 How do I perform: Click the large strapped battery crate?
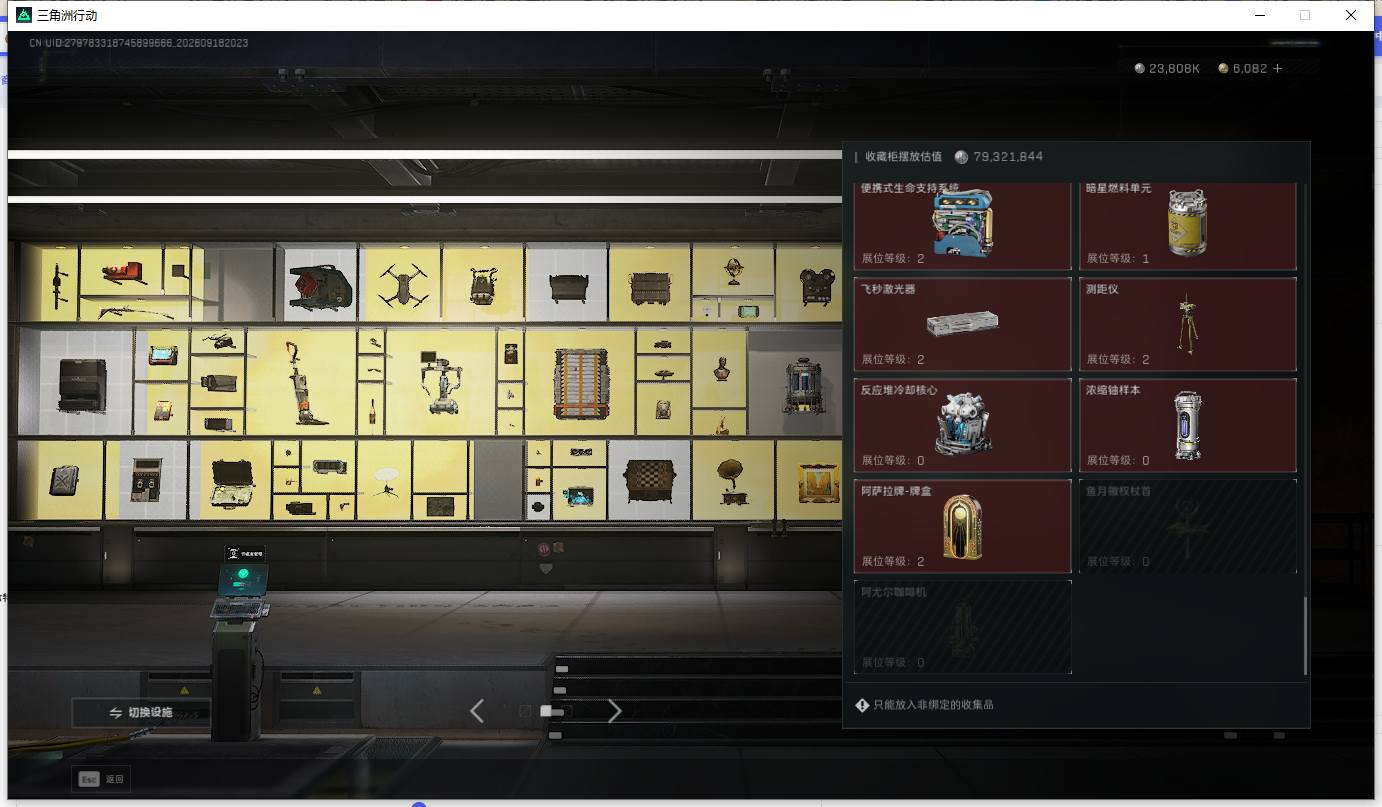tap(580, 384)
